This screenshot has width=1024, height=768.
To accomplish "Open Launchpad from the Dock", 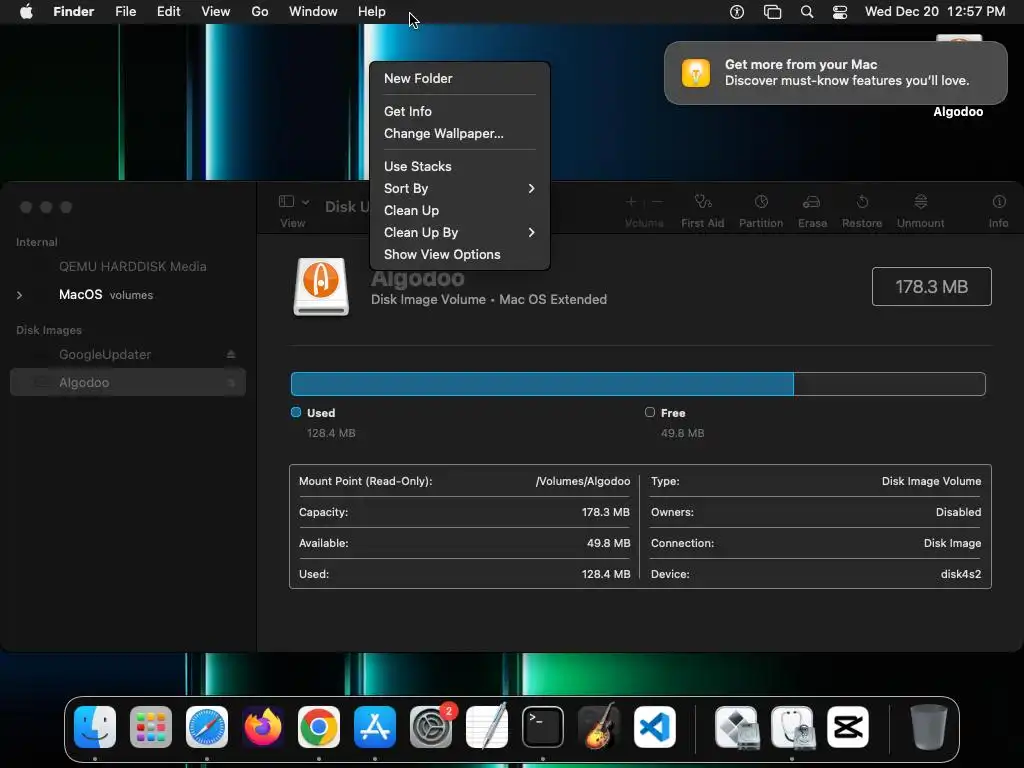I will (151, 727).
